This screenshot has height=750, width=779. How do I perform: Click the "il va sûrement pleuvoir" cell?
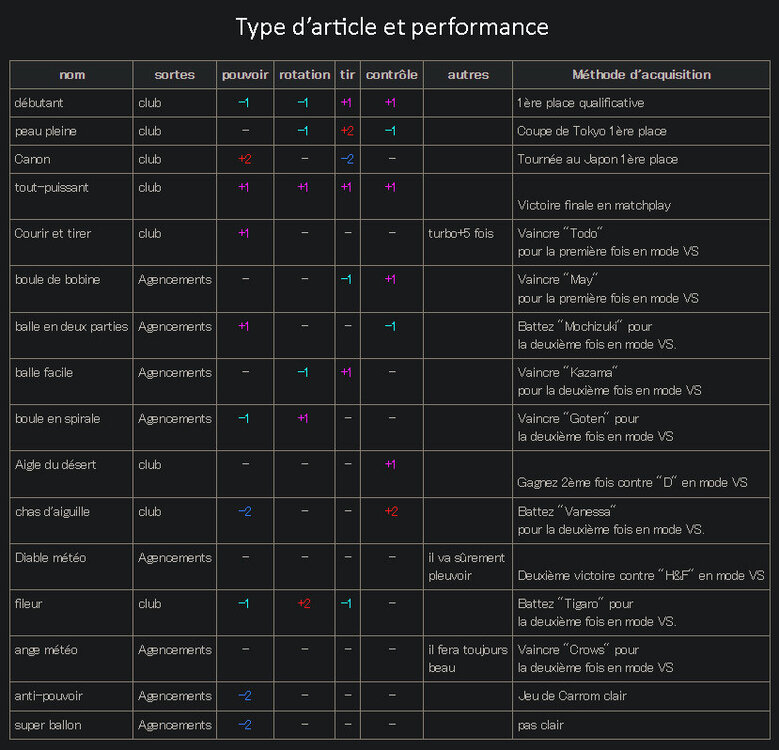click(x=466, y=567)
